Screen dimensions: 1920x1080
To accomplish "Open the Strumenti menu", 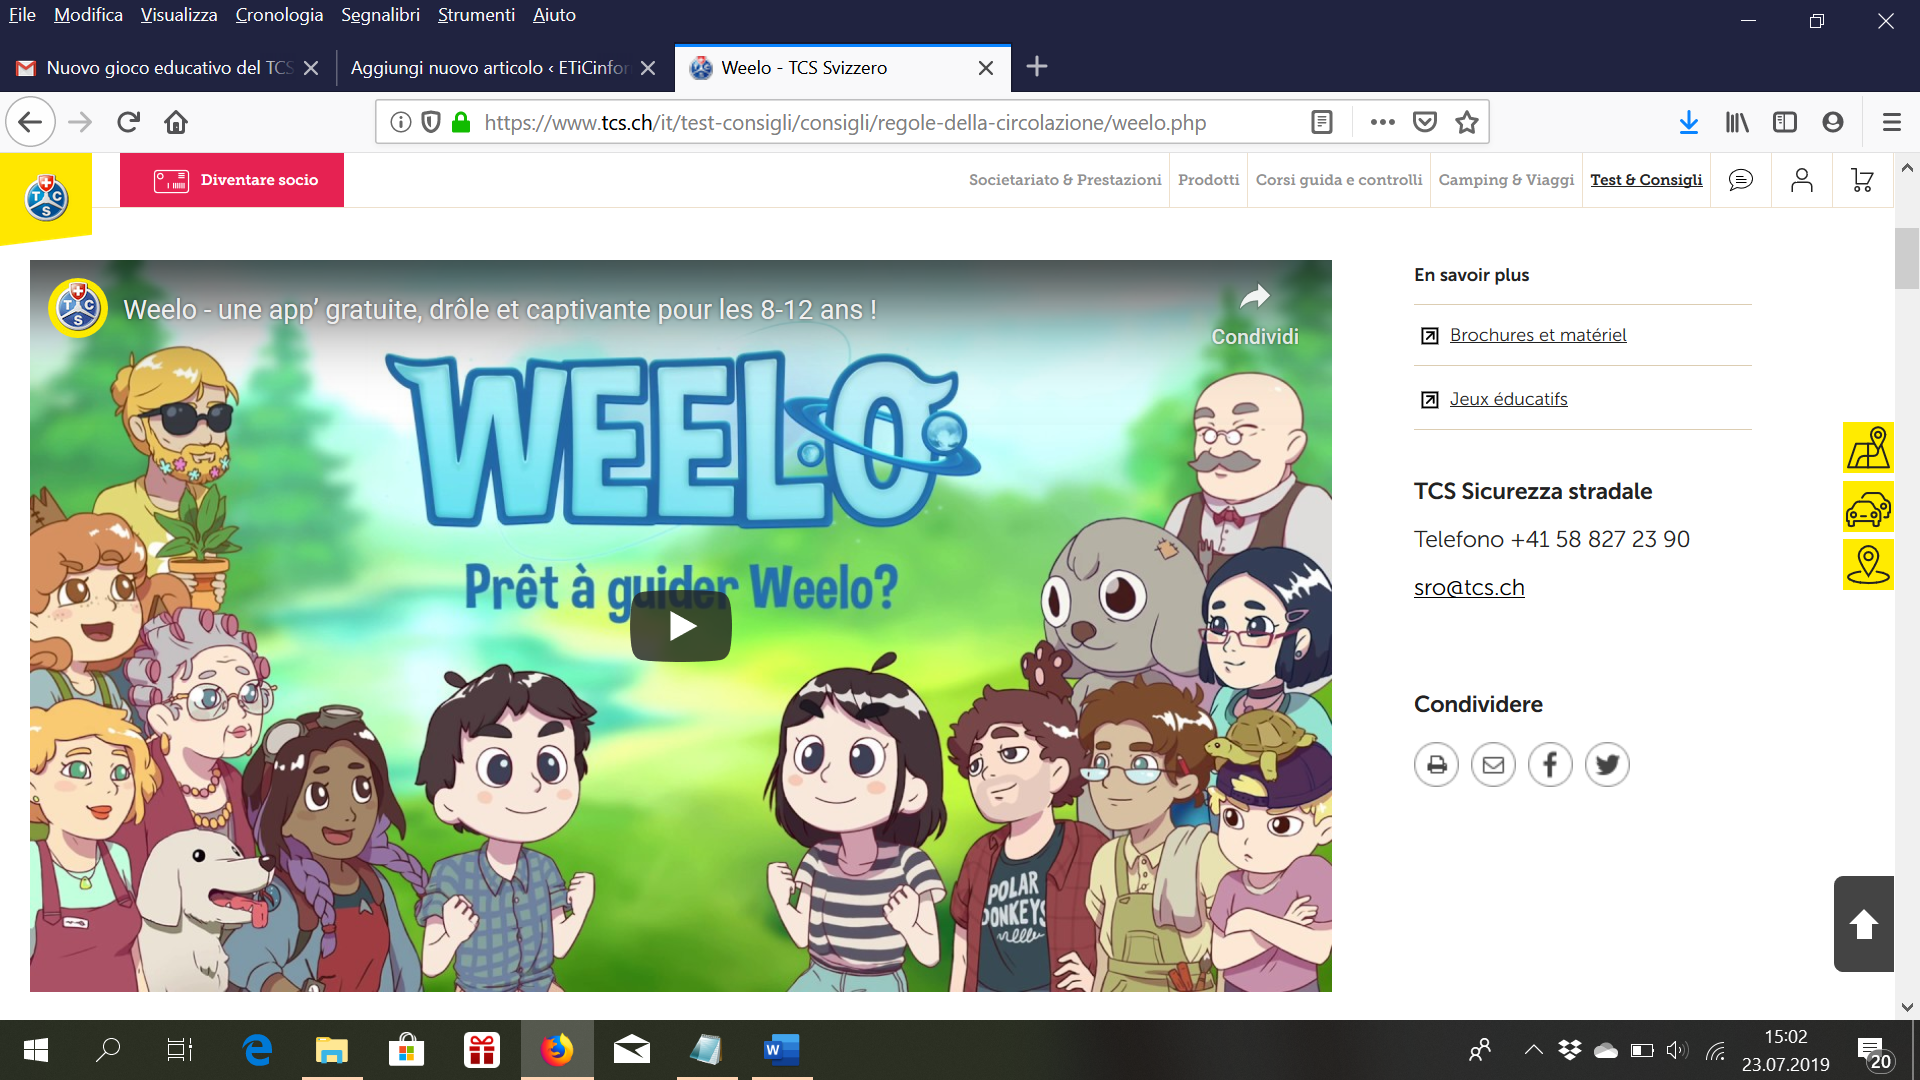I will [476, 15].
